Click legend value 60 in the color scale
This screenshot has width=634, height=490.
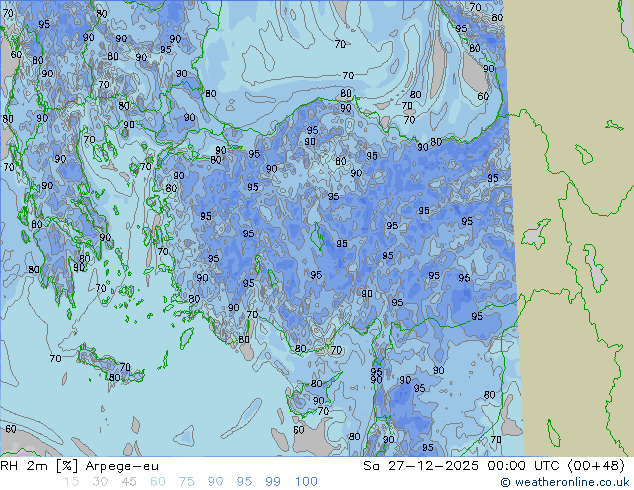[x=158, y=482]
